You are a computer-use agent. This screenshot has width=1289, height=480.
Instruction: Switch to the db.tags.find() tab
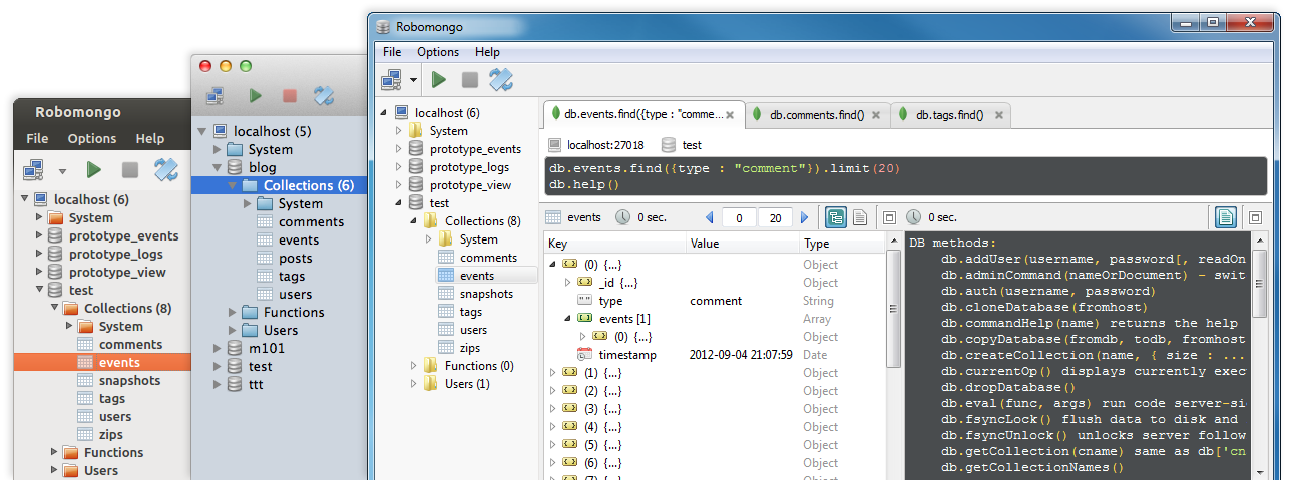coord(949,115)
